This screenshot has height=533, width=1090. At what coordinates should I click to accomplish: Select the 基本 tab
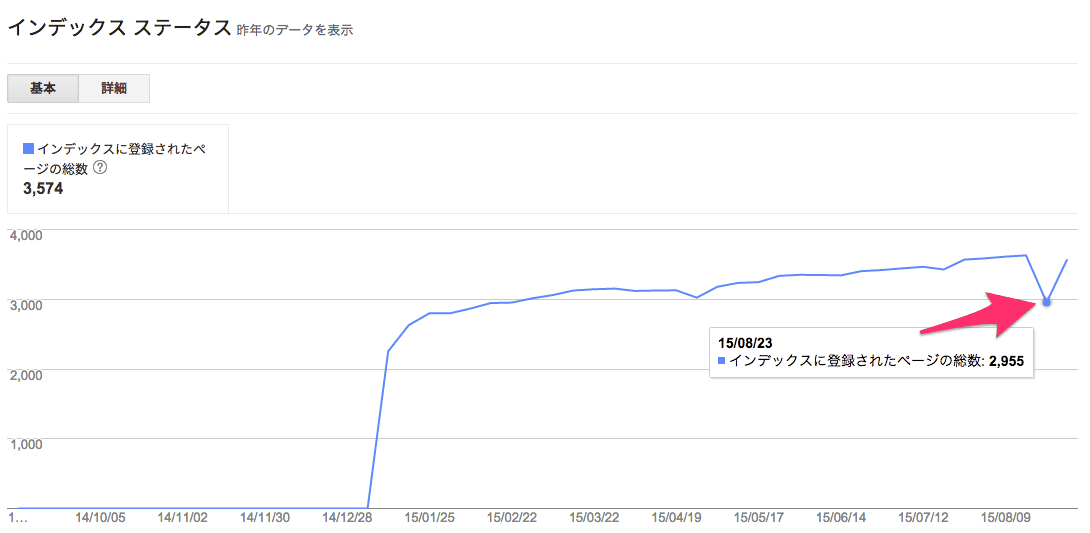(x=43, y=88)
